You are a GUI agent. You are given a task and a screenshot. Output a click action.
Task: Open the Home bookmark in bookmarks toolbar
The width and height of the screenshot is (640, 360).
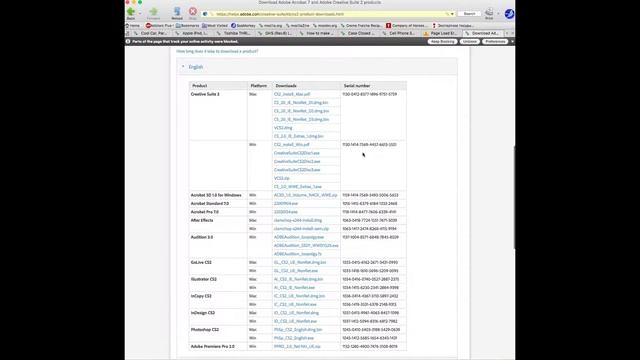(133, 25)
